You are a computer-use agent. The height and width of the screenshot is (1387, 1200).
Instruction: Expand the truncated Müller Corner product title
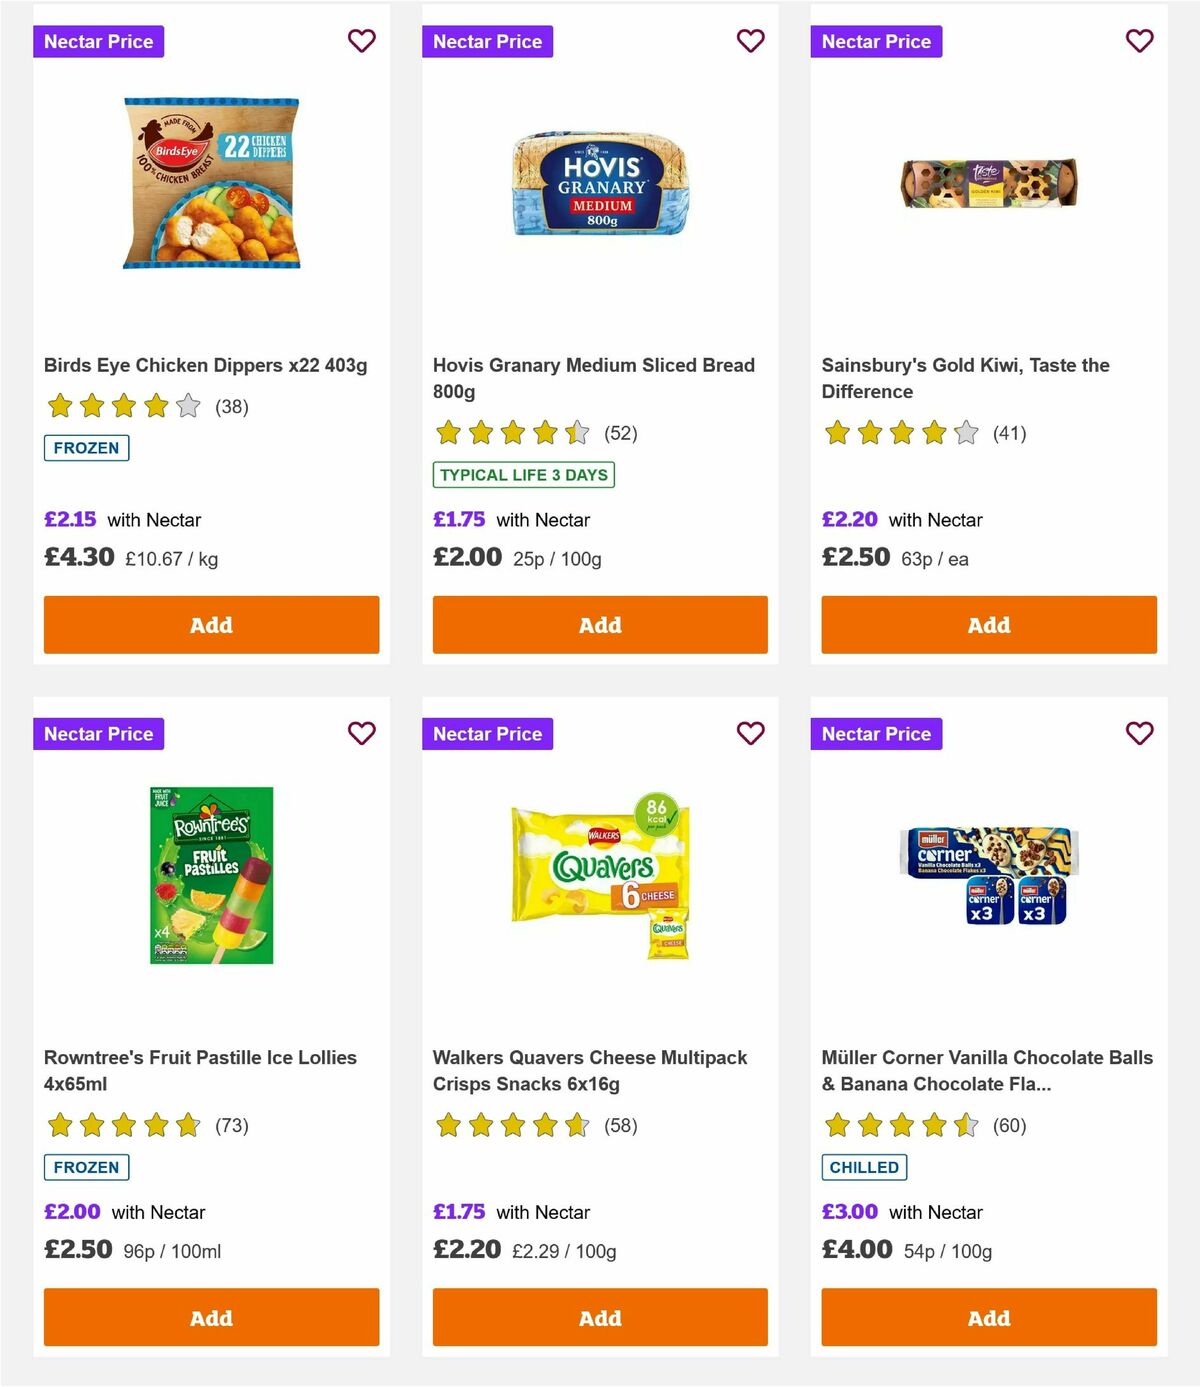988,1070
